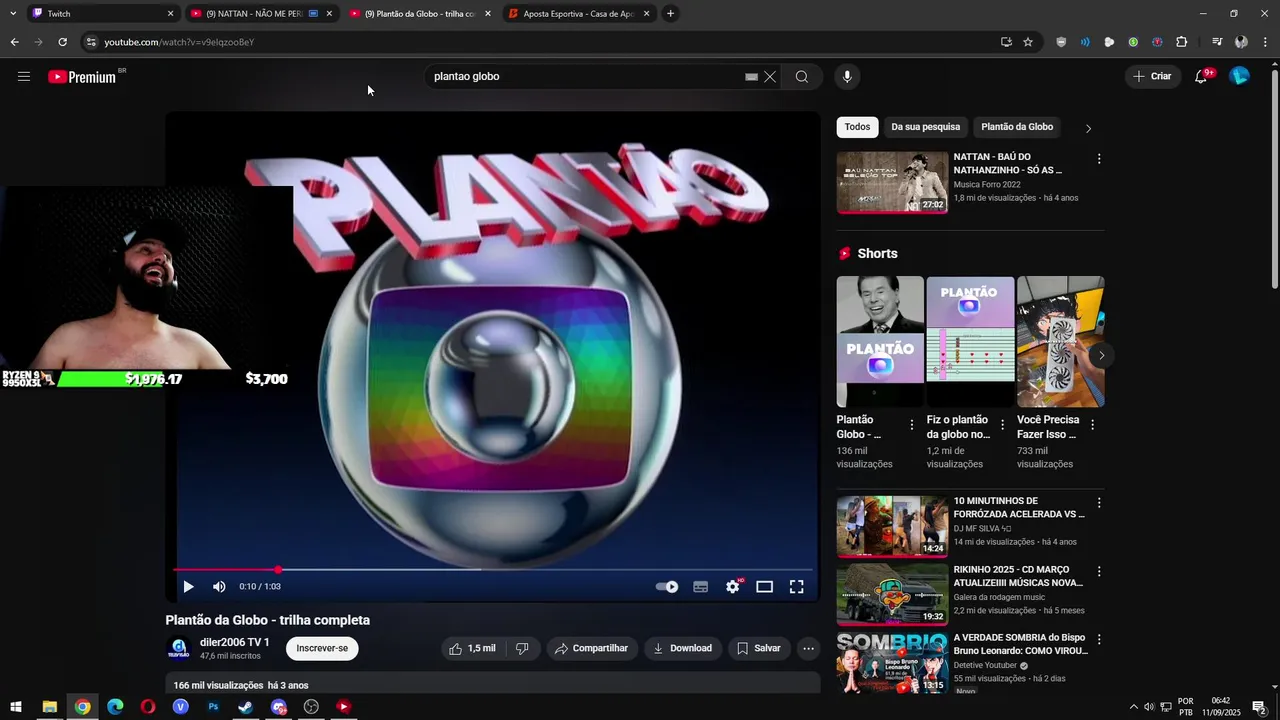Screen dimensions: 1280x720
Task: Start voice search with the microphone
Action: [x=848, y=77]
